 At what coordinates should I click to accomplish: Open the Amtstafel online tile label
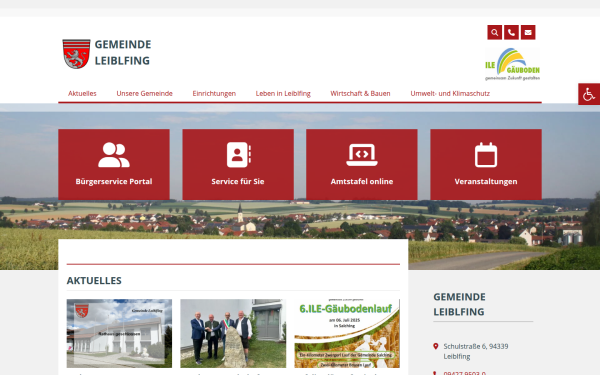362,181
